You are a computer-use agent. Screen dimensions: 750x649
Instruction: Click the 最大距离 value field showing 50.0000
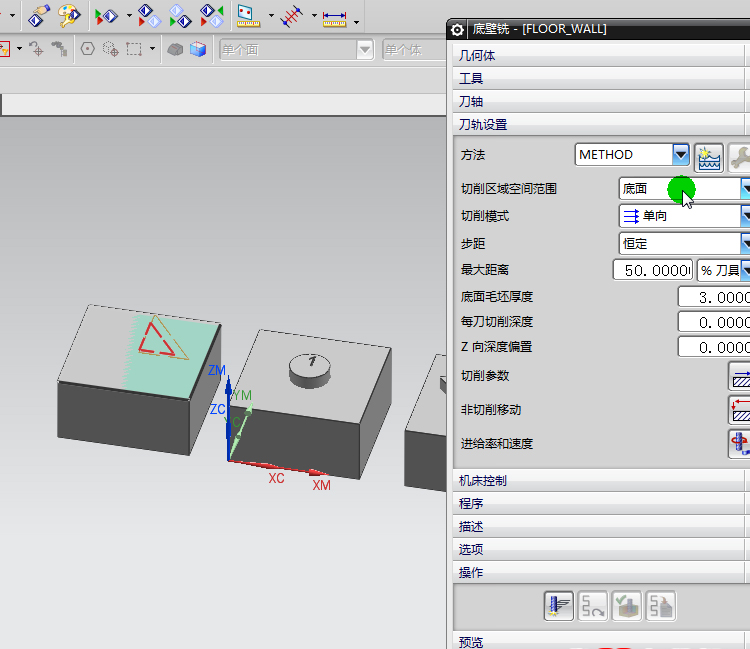(x=652, y=270)
